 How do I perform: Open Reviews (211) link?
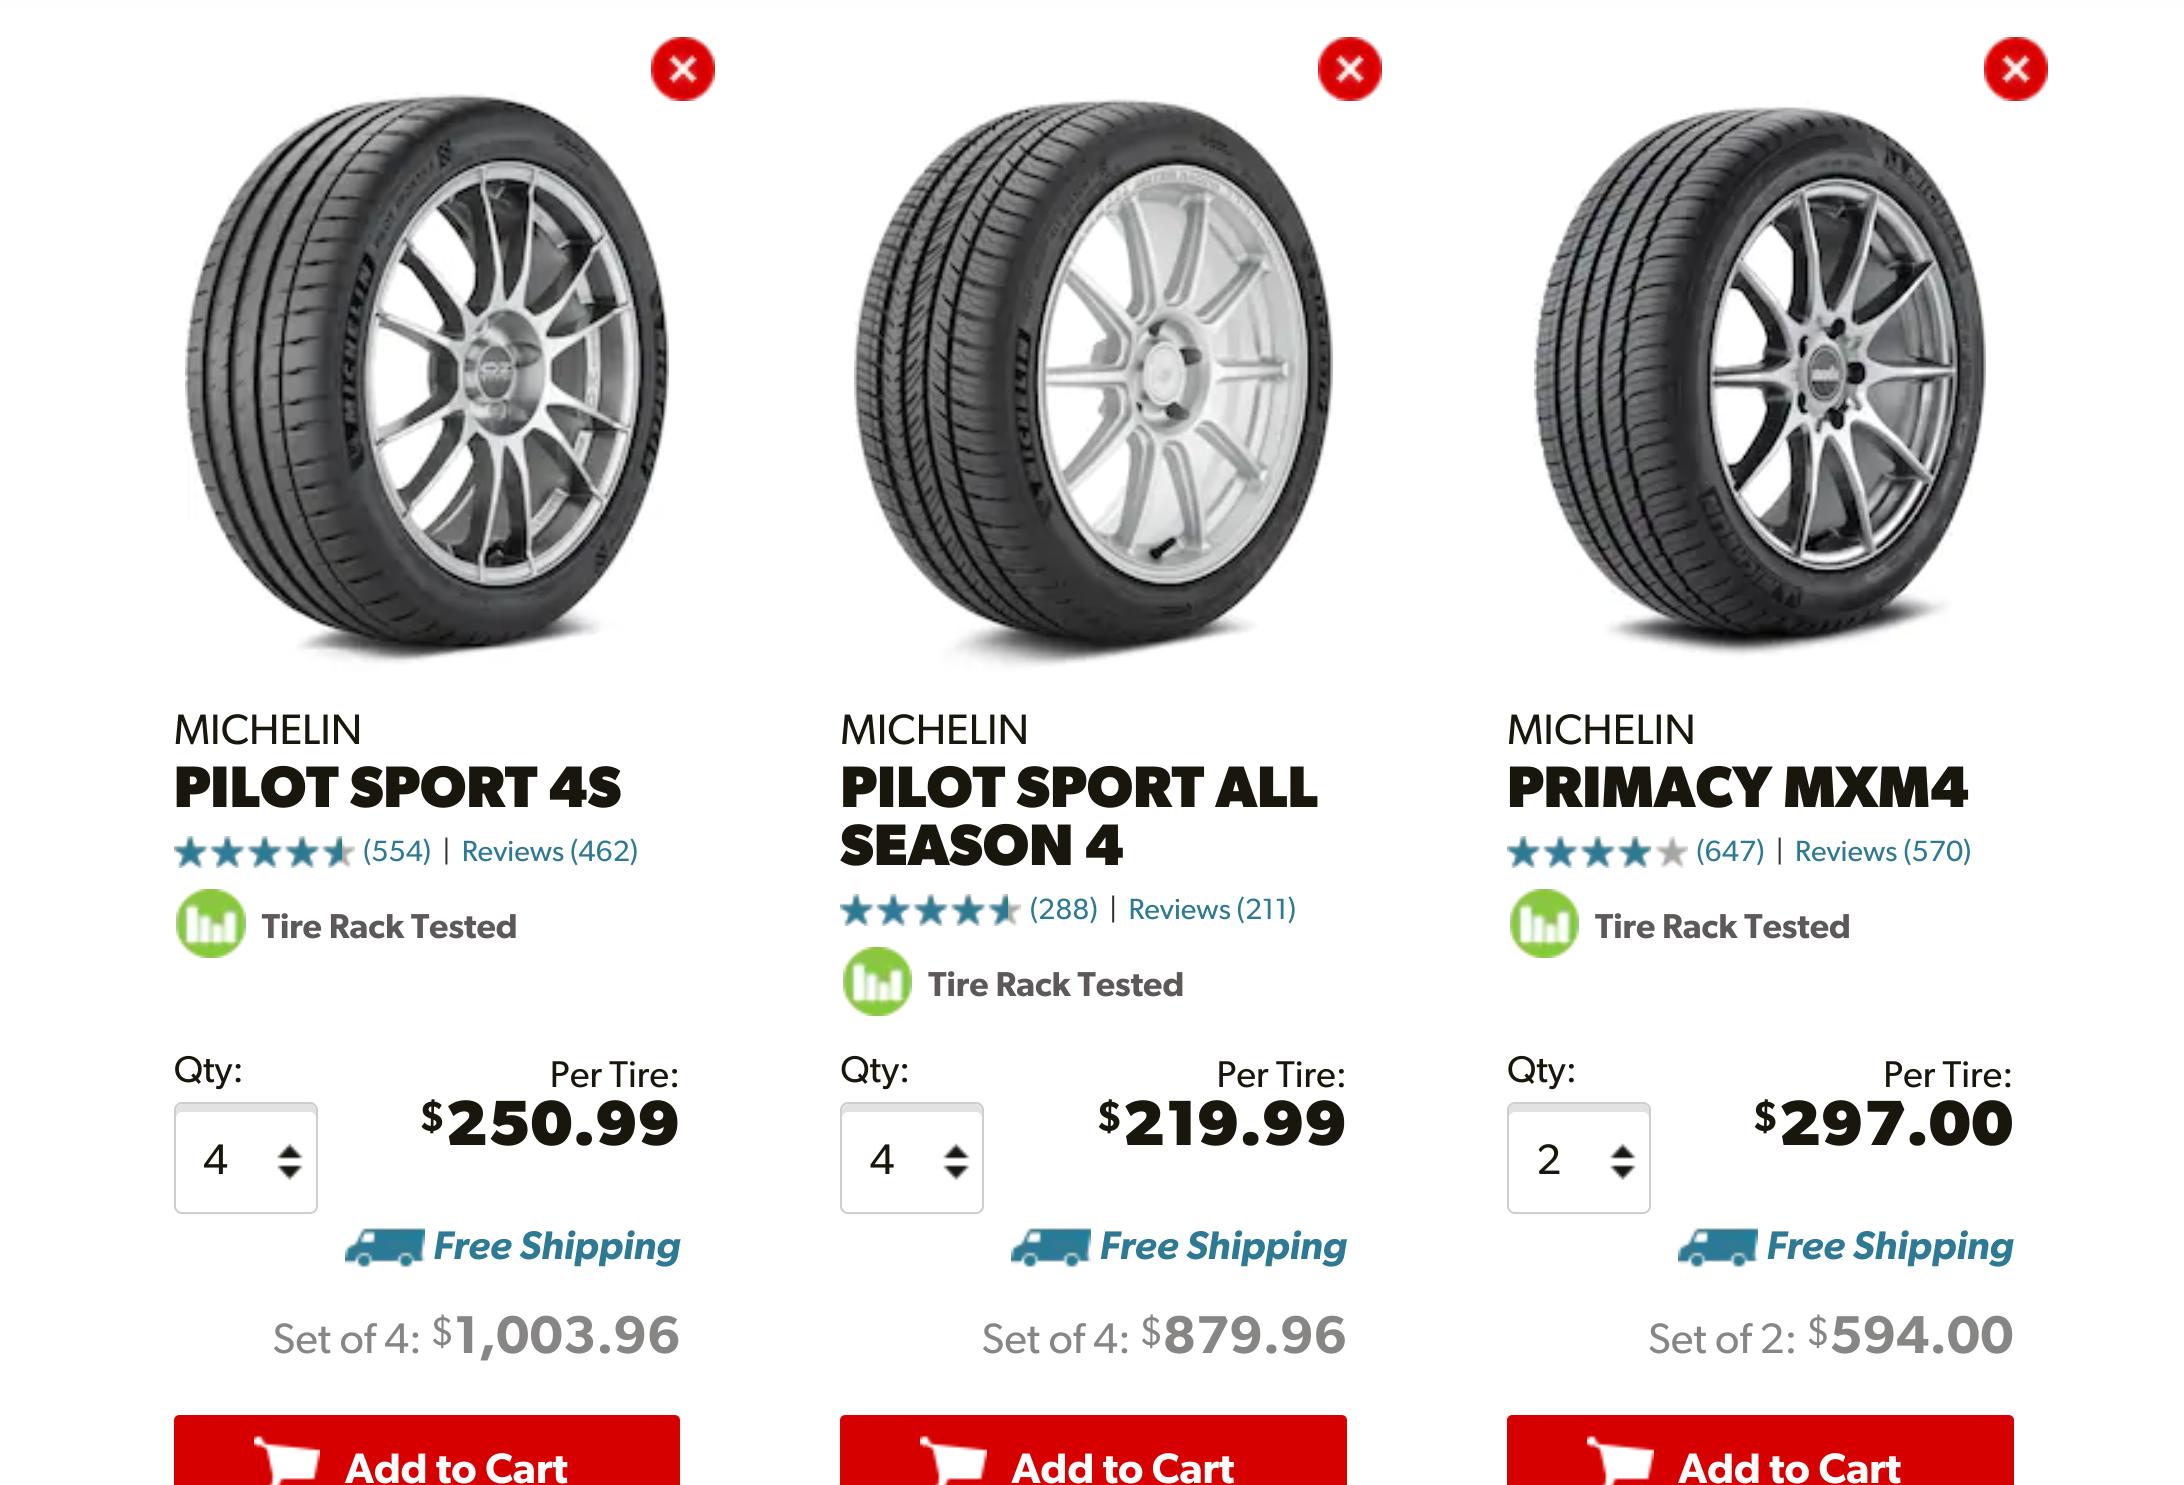[x=1212, y=909]
